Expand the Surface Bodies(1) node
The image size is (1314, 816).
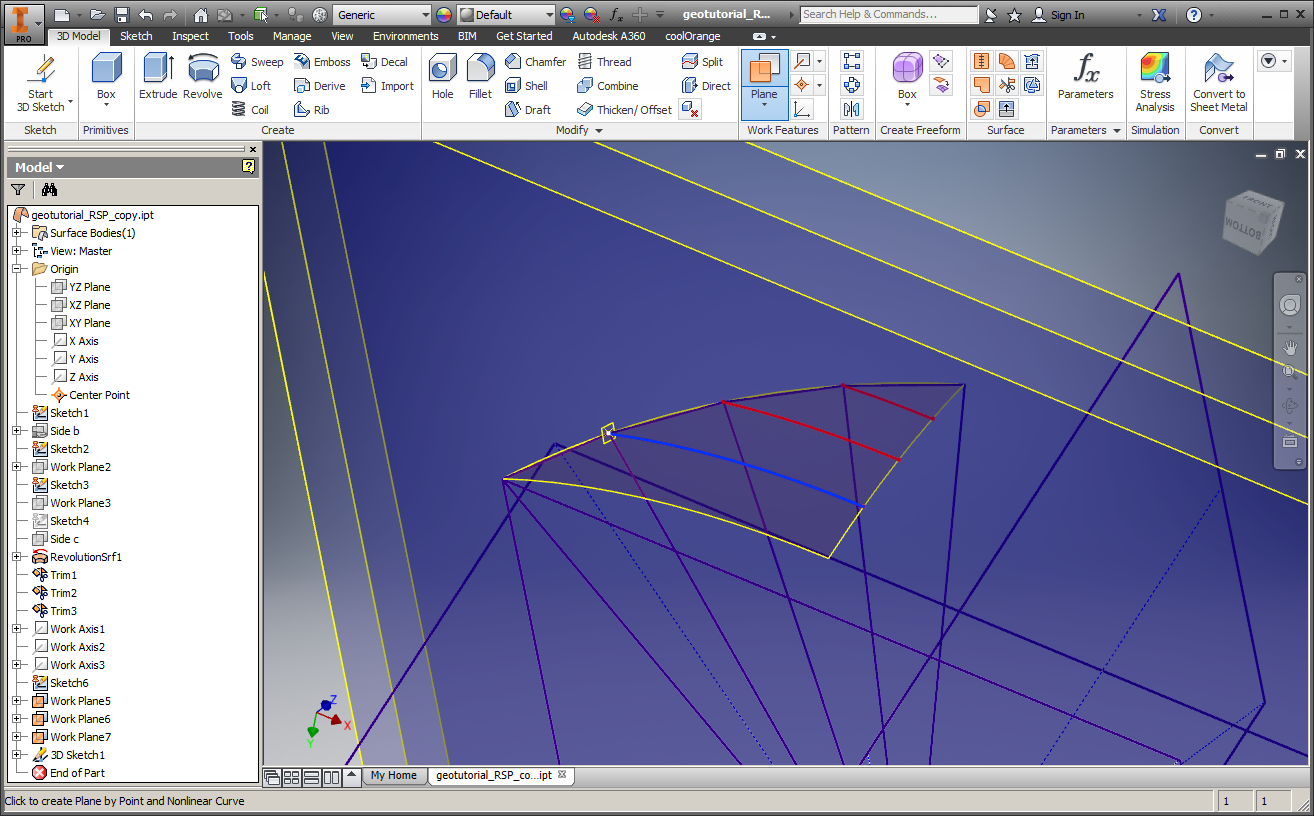coord(16,233)
